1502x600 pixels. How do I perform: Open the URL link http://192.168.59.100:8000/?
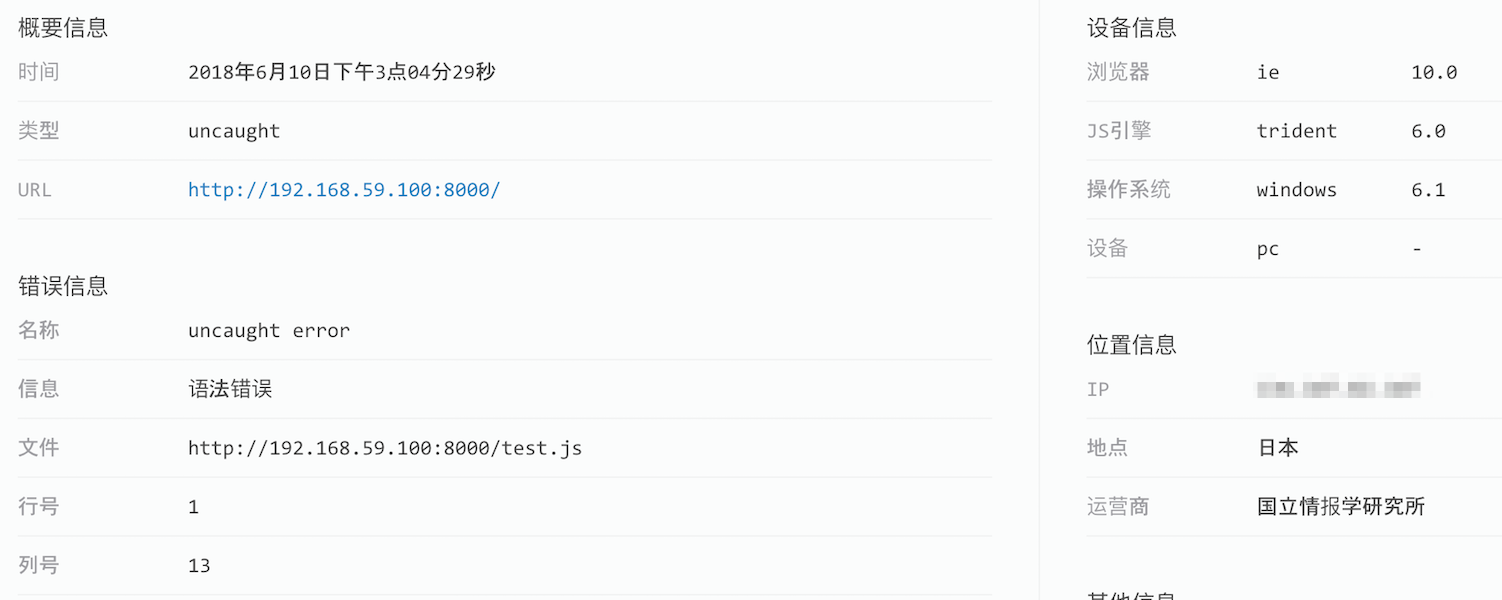coord(343,189)
